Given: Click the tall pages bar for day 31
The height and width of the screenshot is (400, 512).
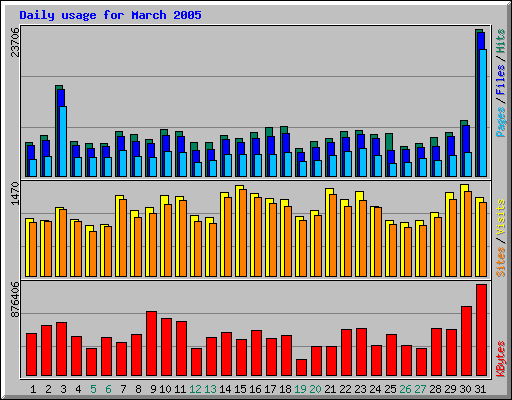Looking at the screenshot, I should 483,113.
